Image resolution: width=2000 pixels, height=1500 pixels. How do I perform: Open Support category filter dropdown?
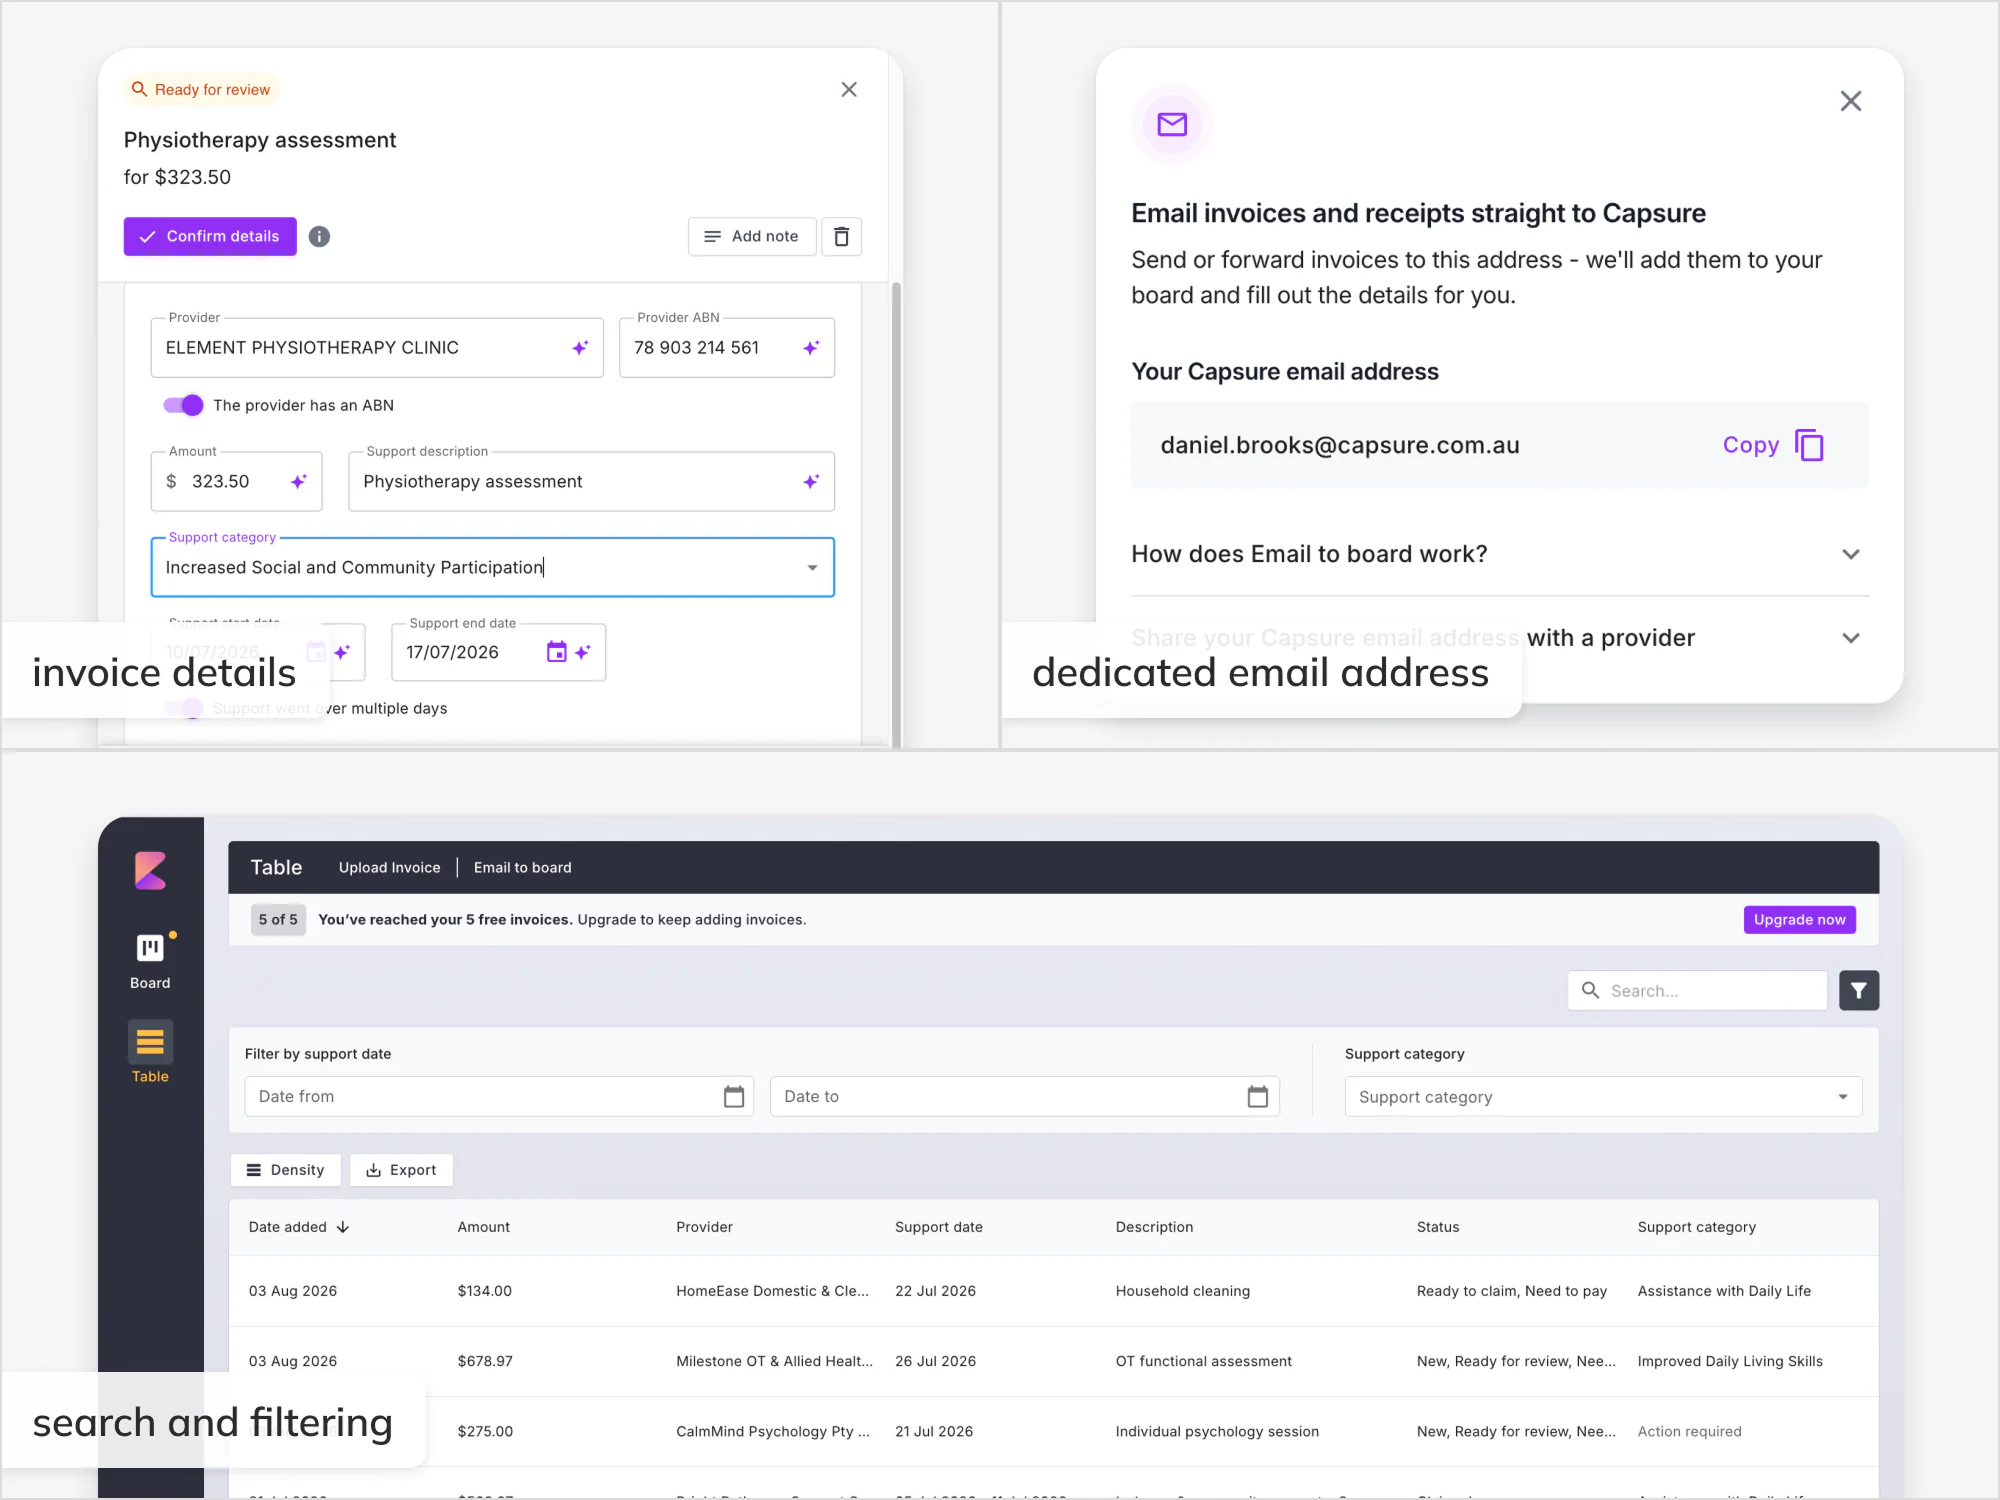[1603, 1097]
